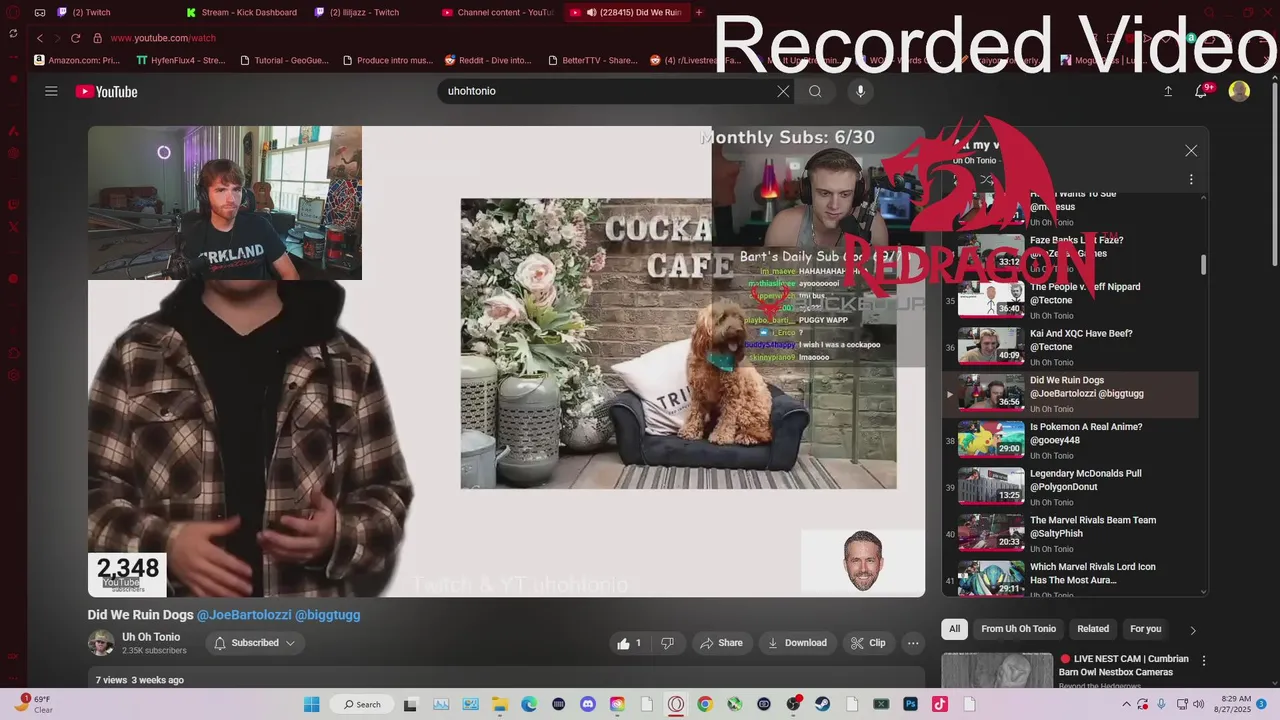Toggle playlist shuffle
The image size is (1280, 720).
click(x=986, y=180)
